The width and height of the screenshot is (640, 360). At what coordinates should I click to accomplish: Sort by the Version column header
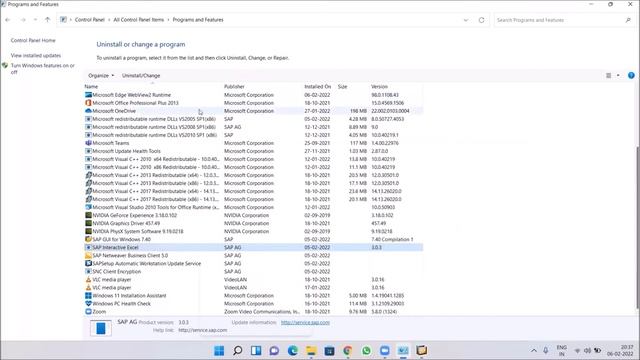coord(379,87)
